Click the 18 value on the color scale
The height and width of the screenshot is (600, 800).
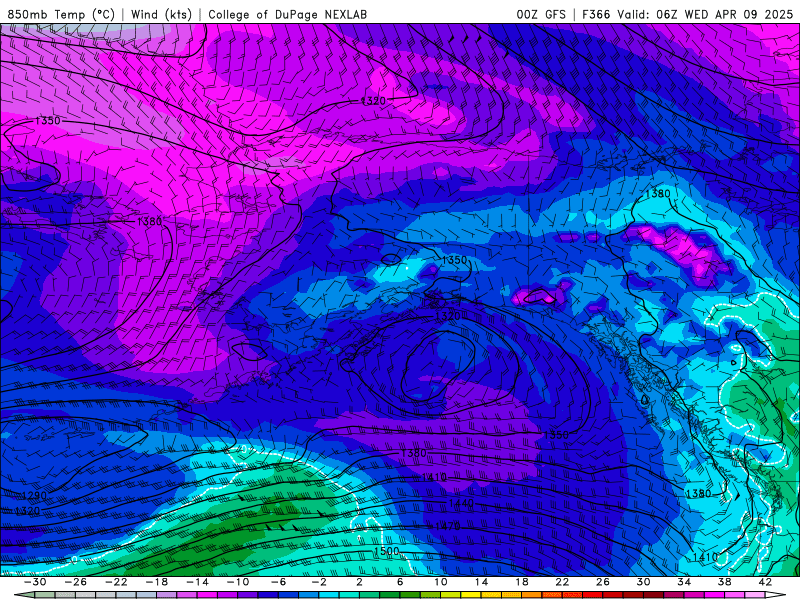pos(521,582)
